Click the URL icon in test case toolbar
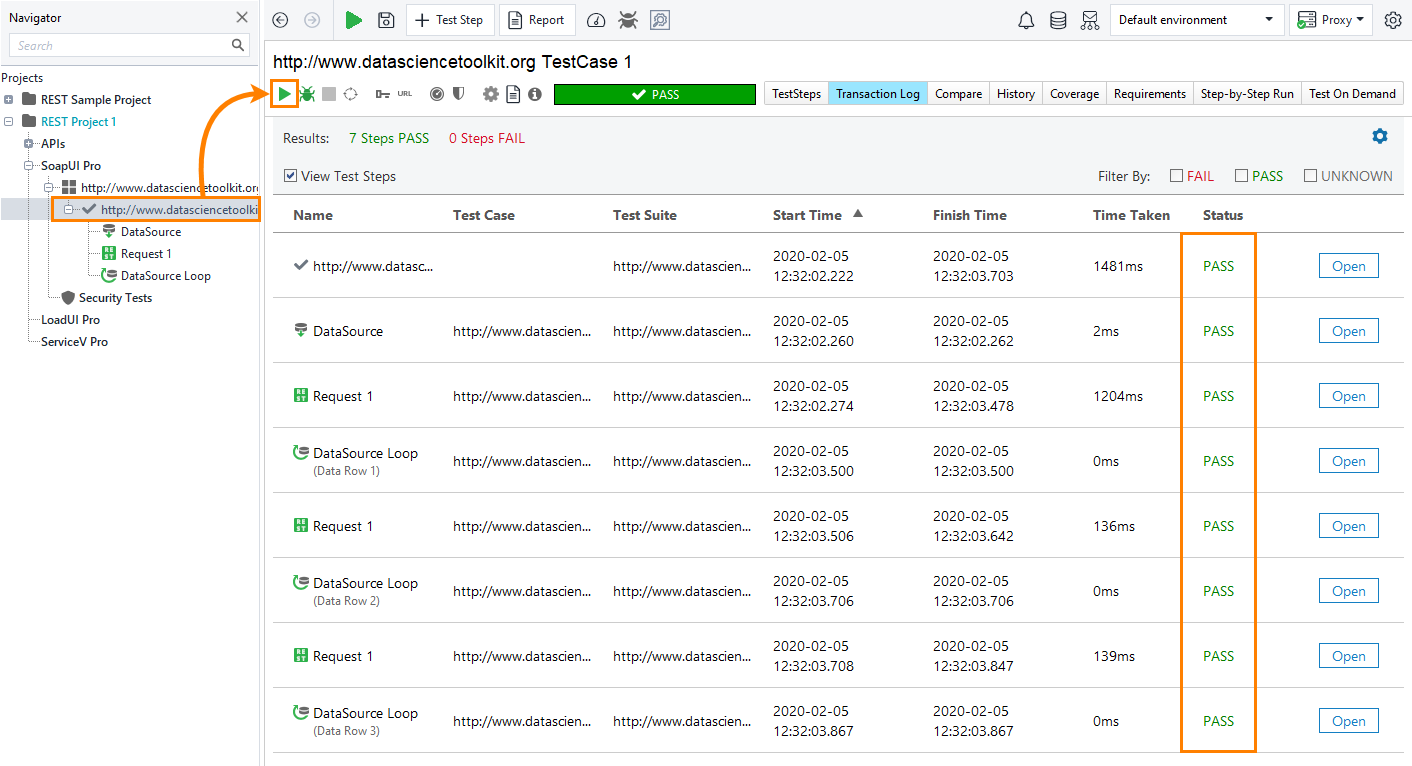The height and width of the screenshot is (766, 1412). click(x=404, y=94)
